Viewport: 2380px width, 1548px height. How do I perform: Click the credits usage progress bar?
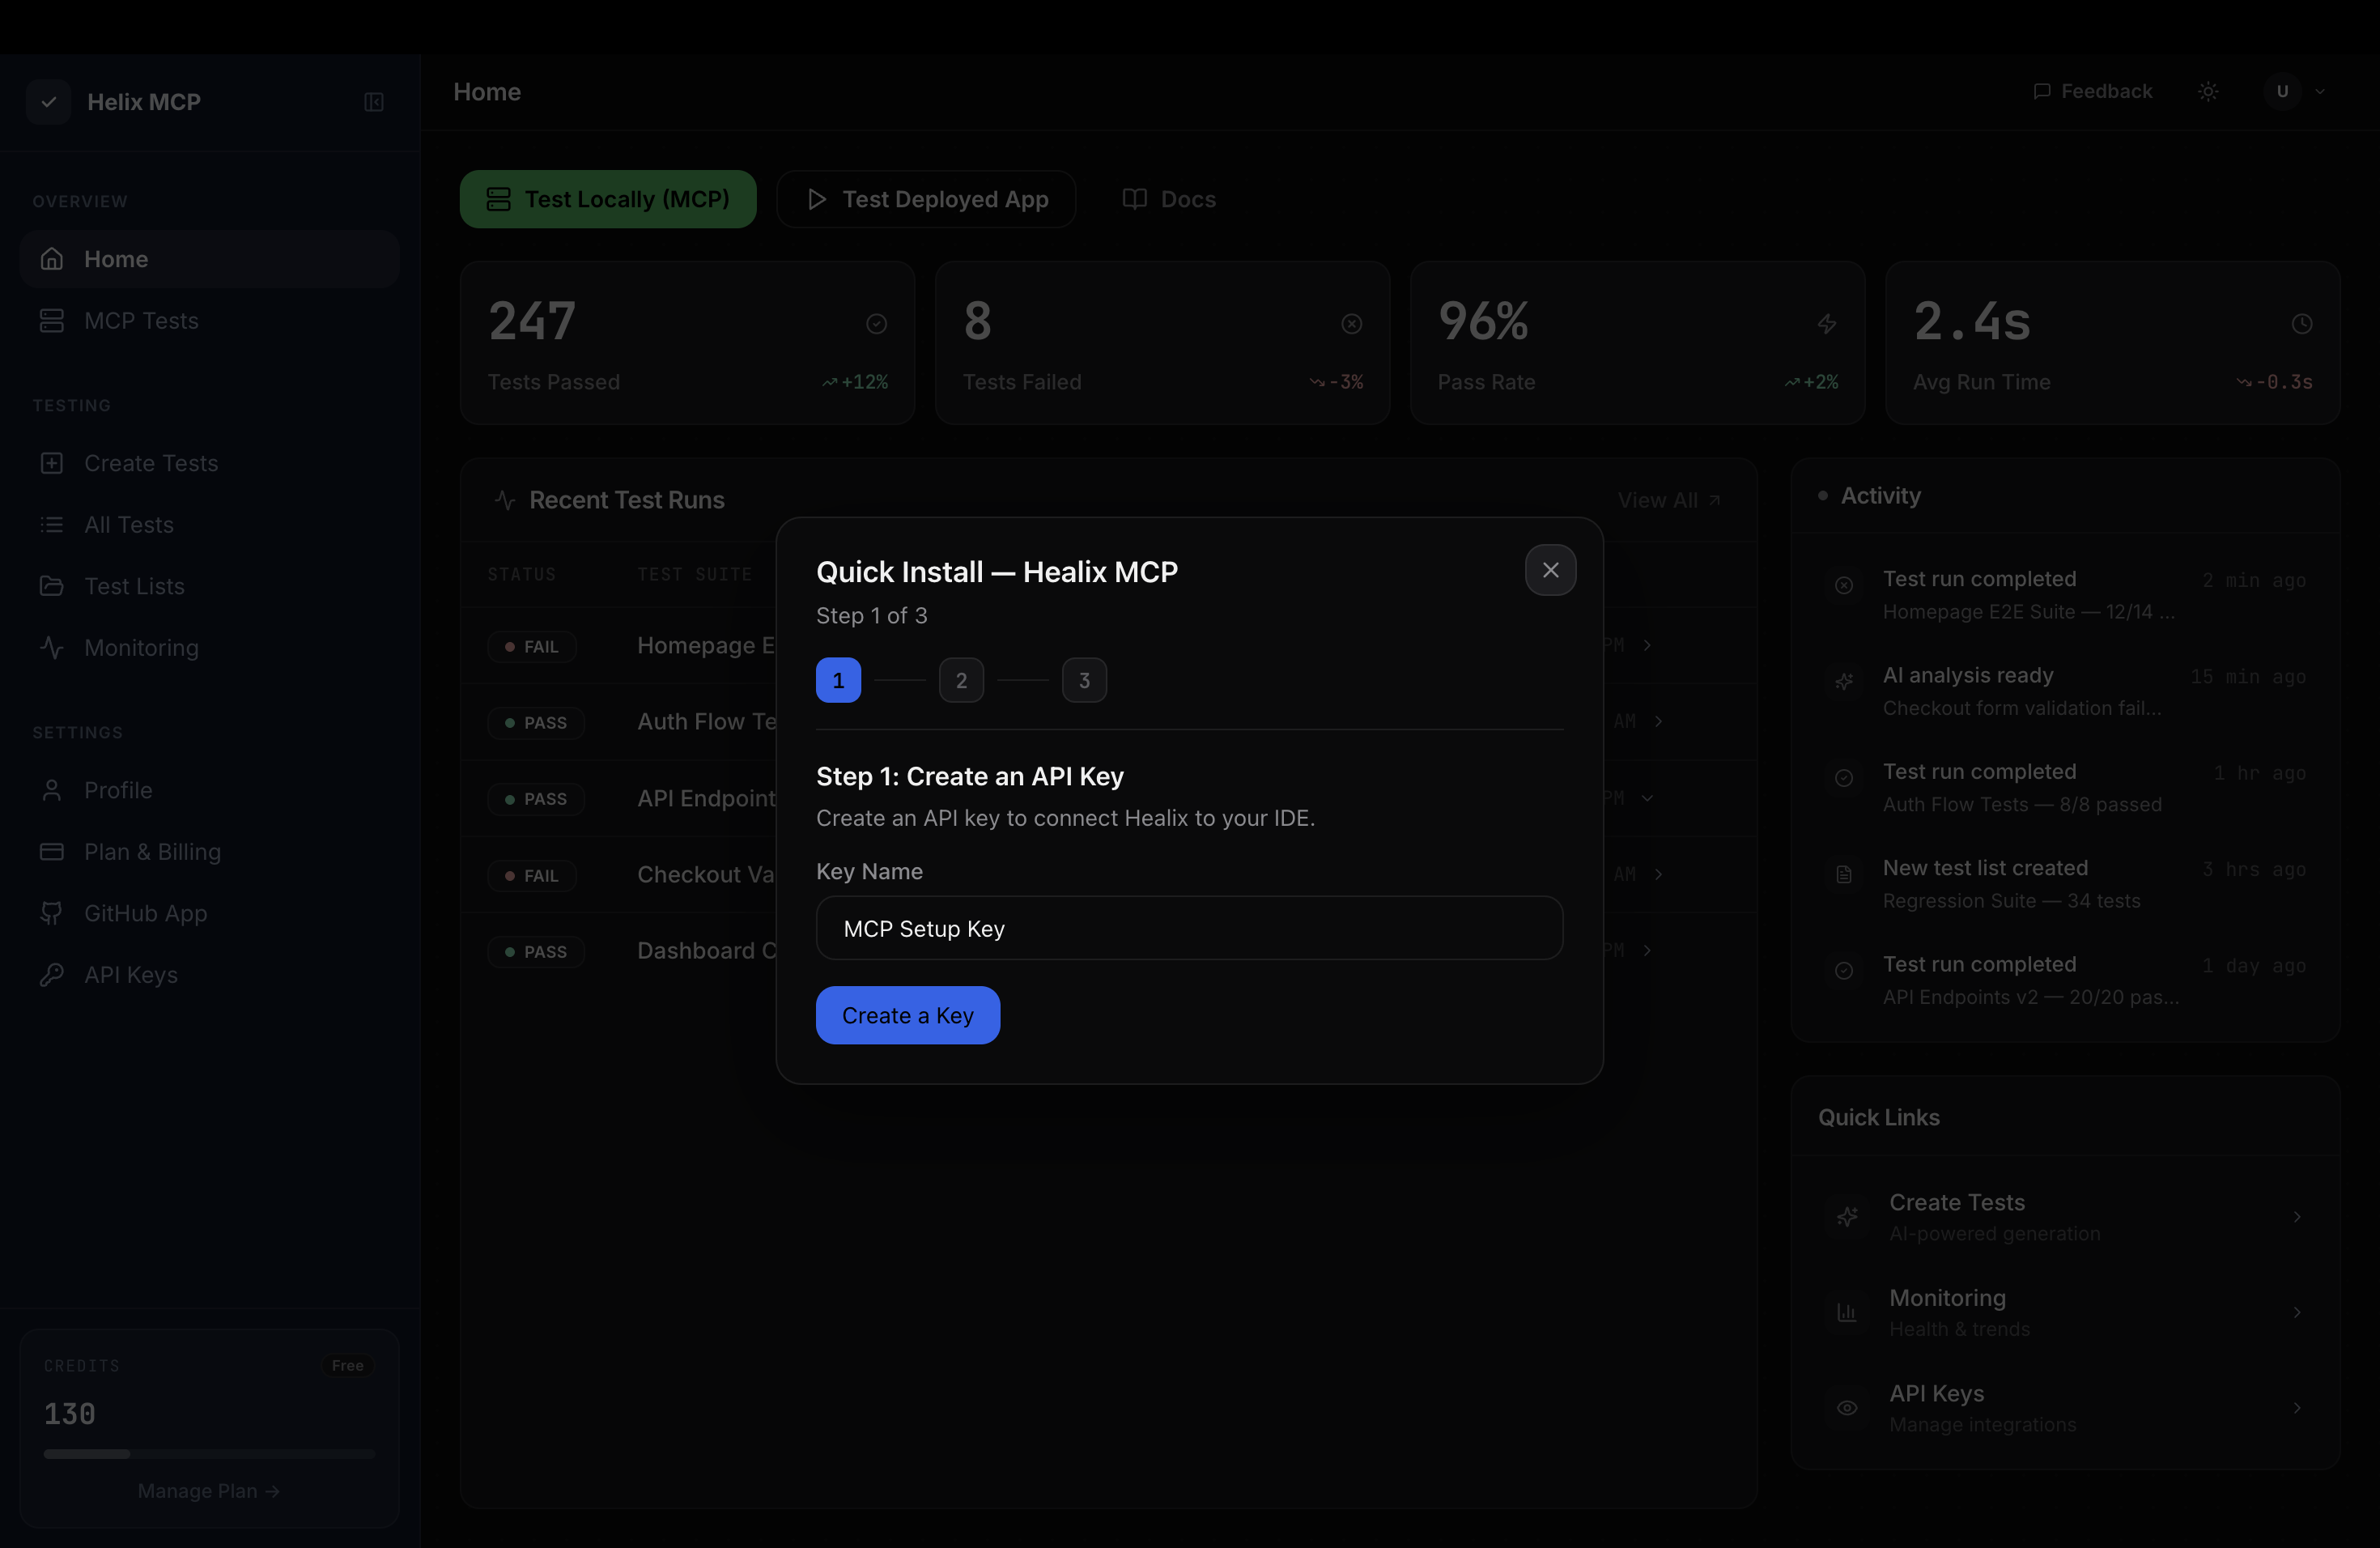tap(209, 1454)
